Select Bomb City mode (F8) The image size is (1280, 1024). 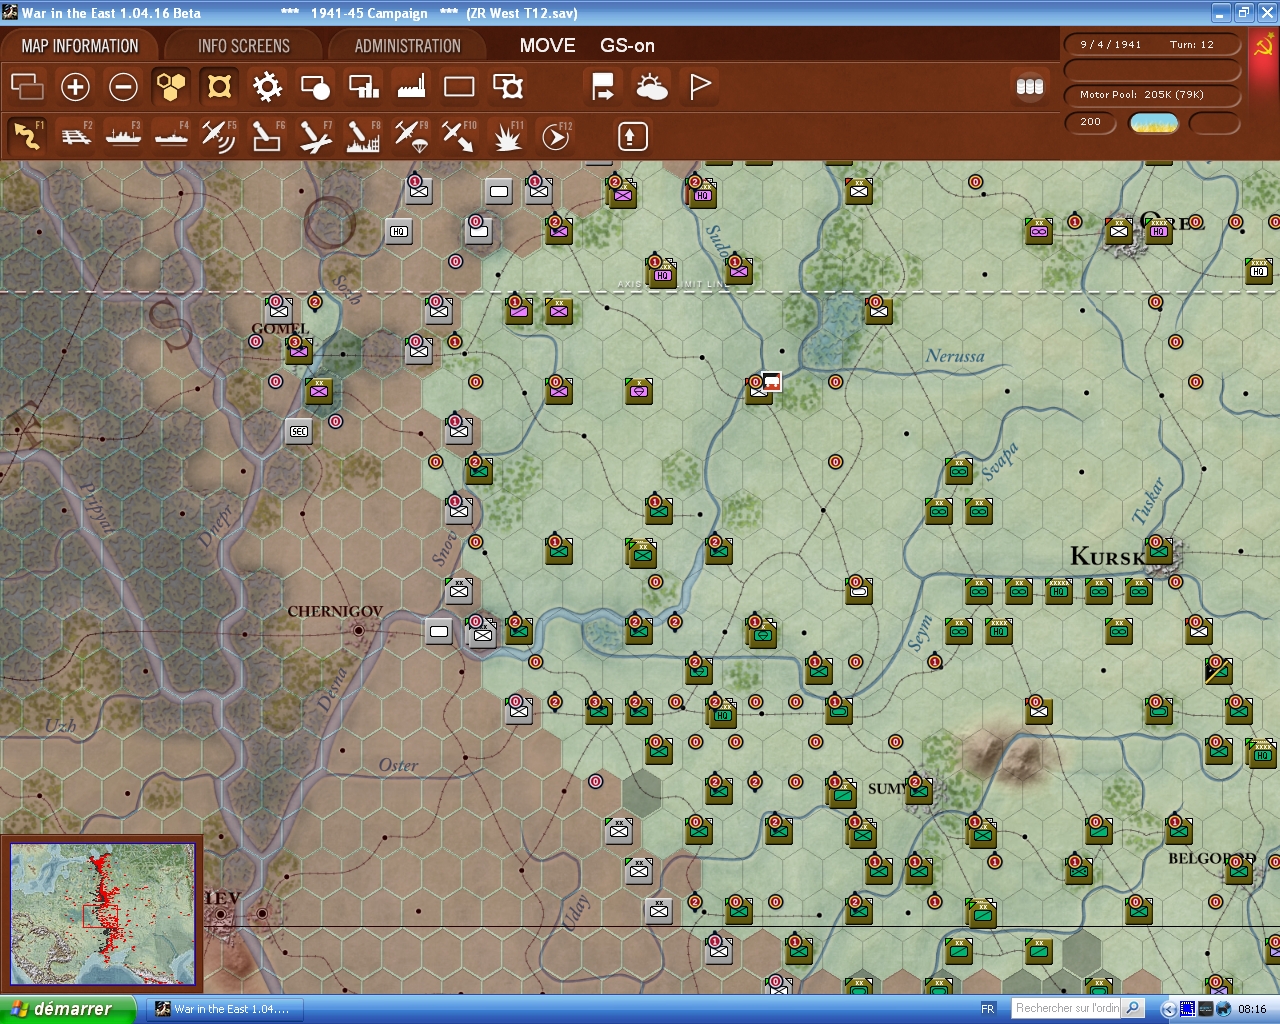pos(363,136)
